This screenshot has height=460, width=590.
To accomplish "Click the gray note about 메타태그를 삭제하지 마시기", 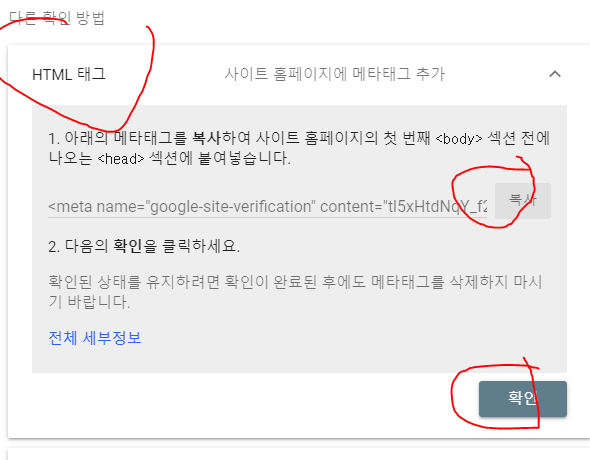I will pos(295,291).
